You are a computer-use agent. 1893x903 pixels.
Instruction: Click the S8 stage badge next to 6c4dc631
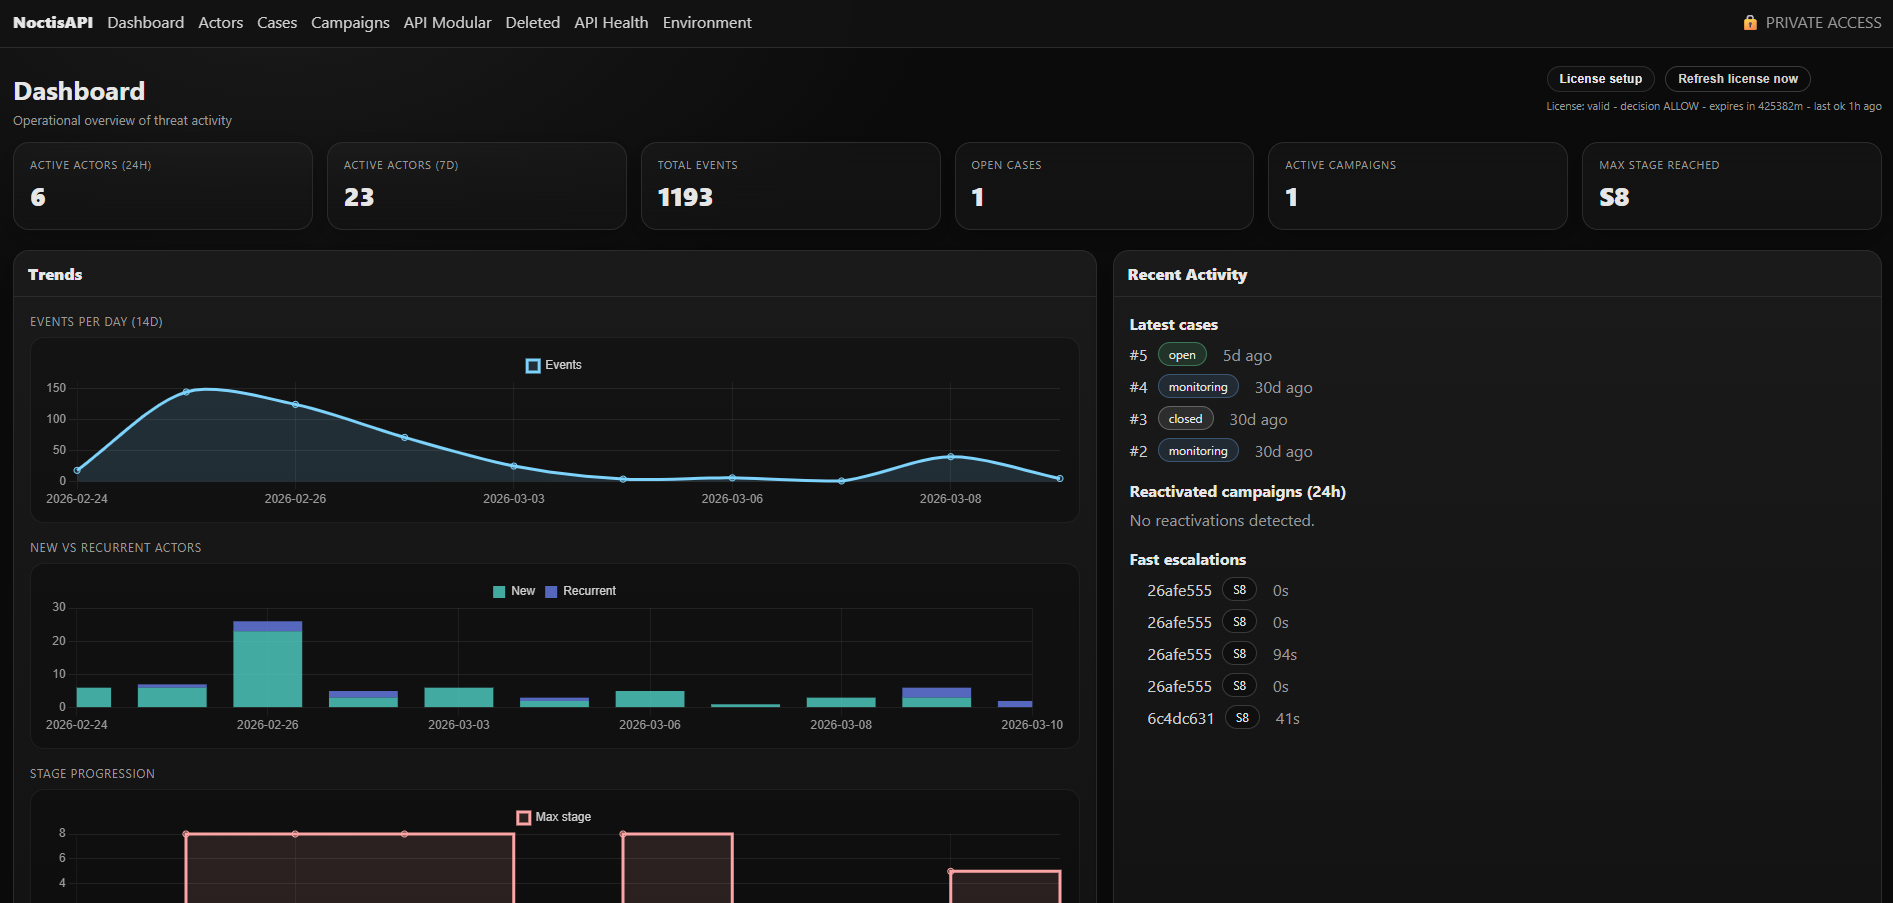coord(1242,717)
